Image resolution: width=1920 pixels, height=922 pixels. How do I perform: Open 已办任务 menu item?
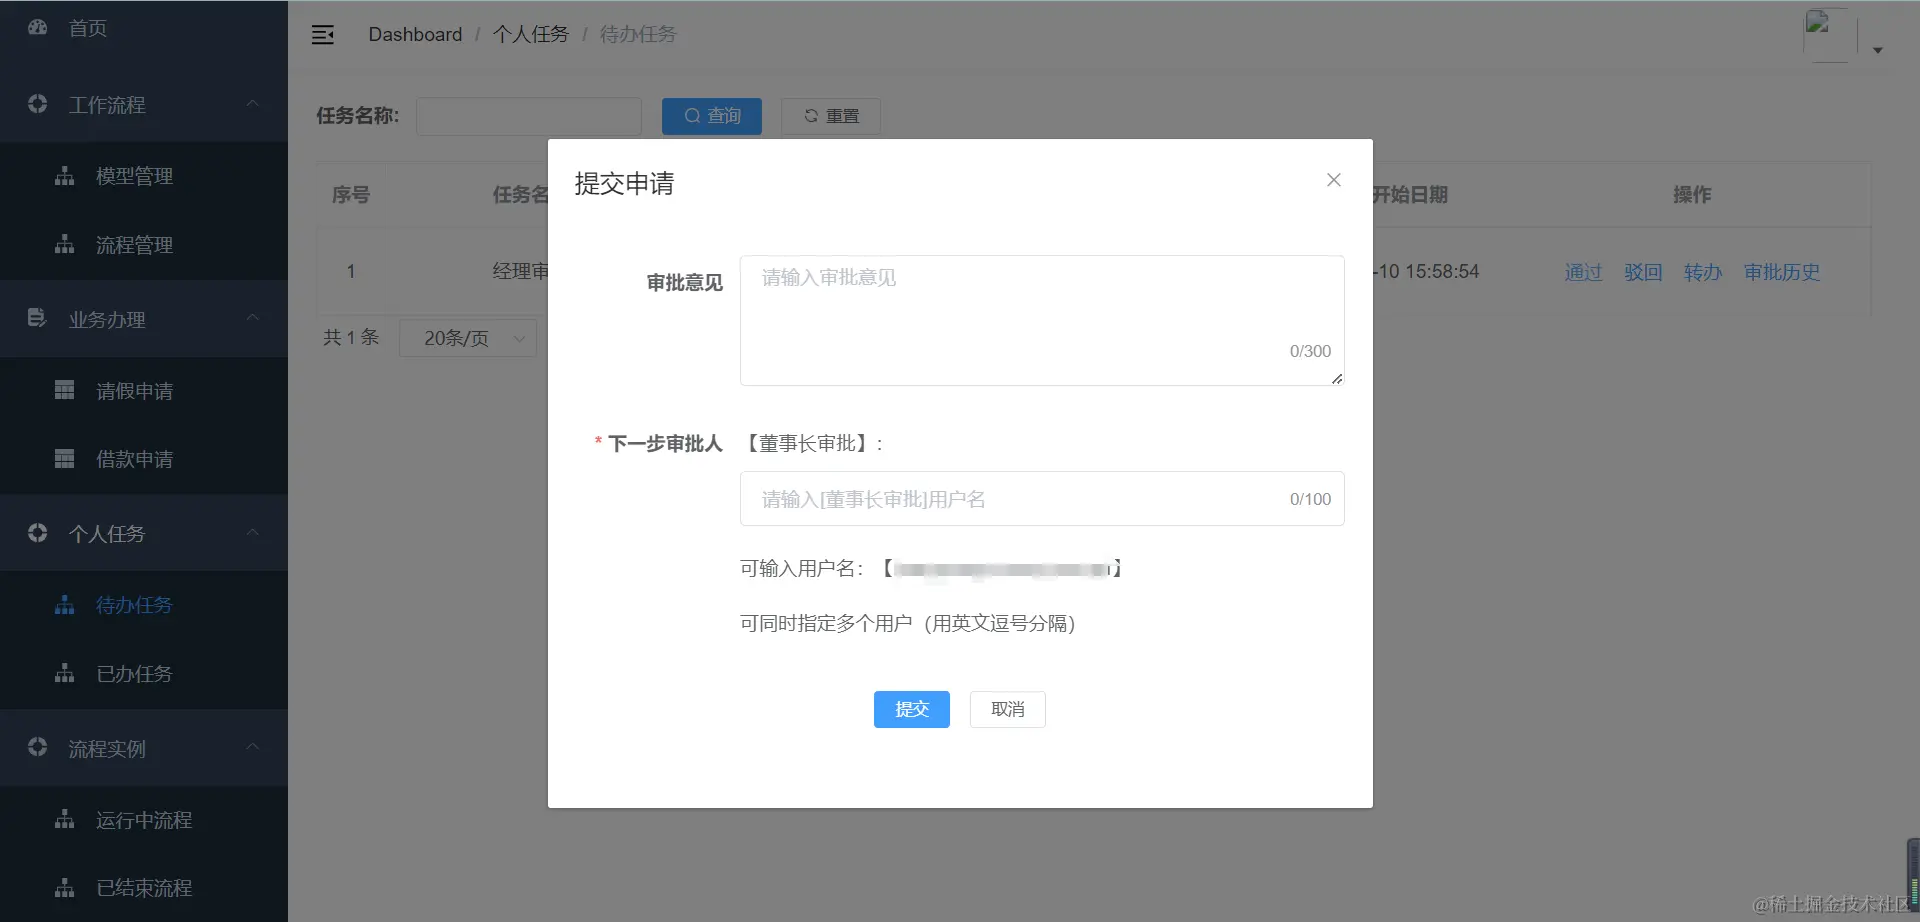click(144, 674)
